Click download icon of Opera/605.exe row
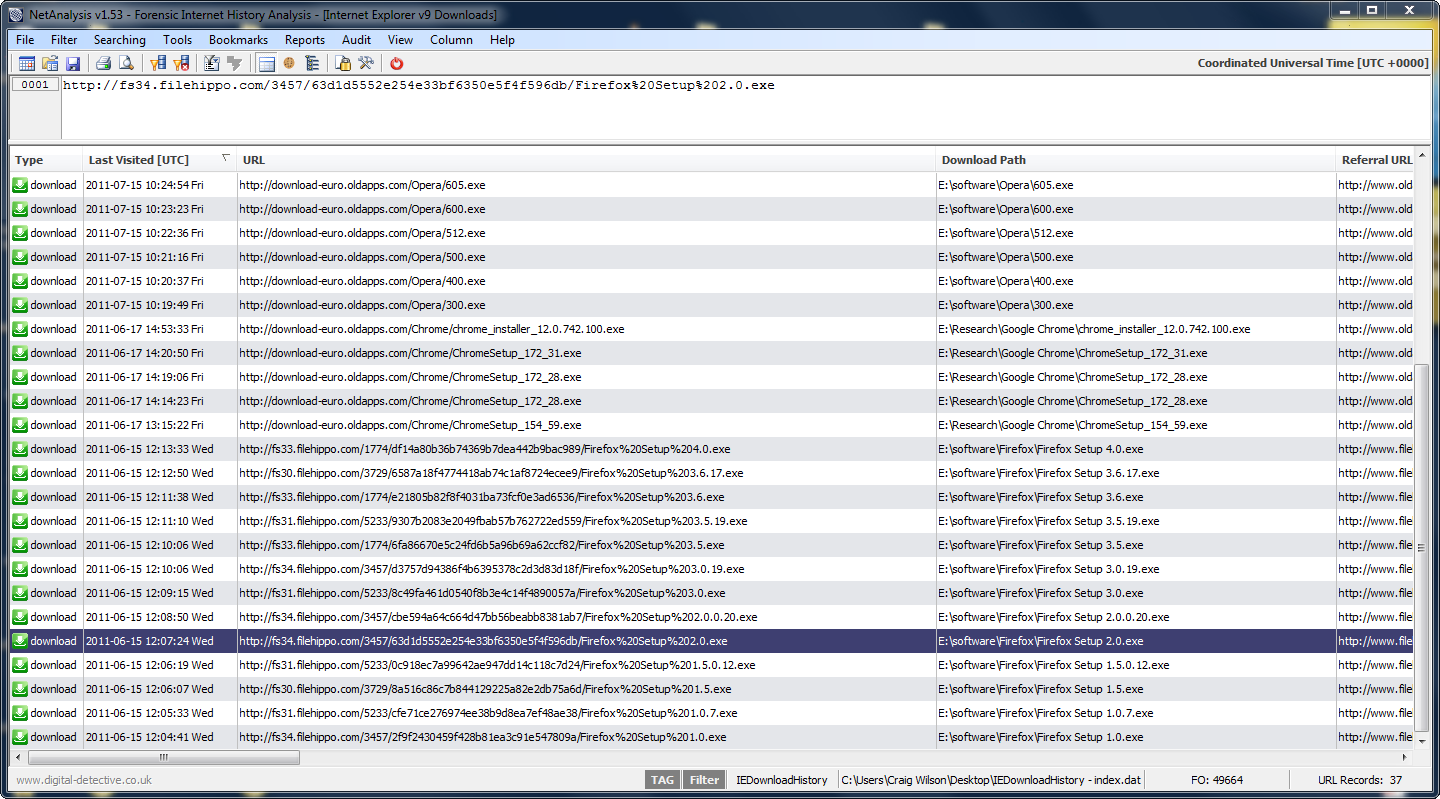The width and height of the screenshot is (1440, 799). coord(20,185)
